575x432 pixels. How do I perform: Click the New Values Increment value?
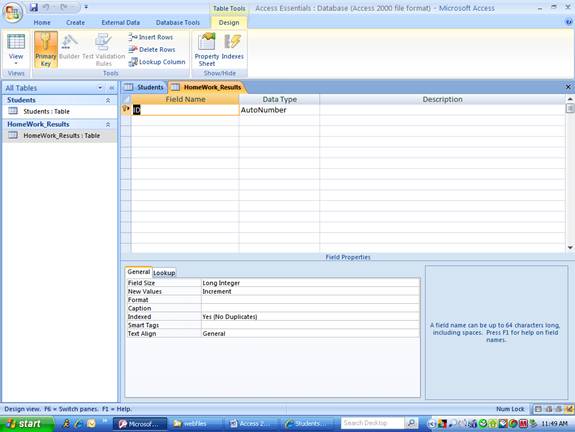pos(310,292)
